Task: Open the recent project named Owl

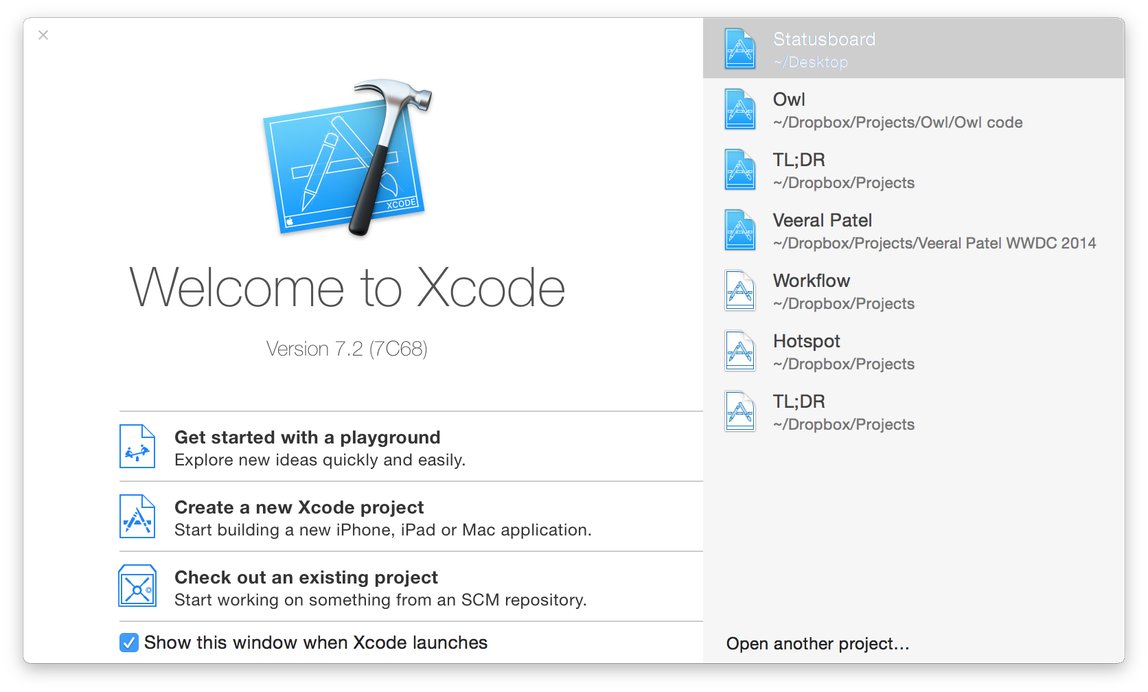Action: click(789, 100)
